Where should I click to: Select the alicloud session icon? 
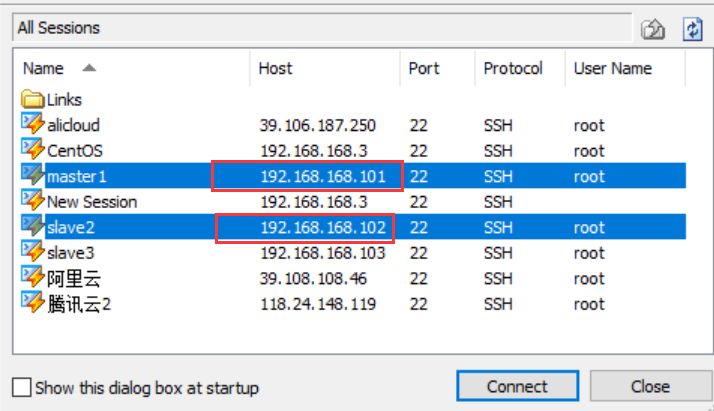(32, 124)
